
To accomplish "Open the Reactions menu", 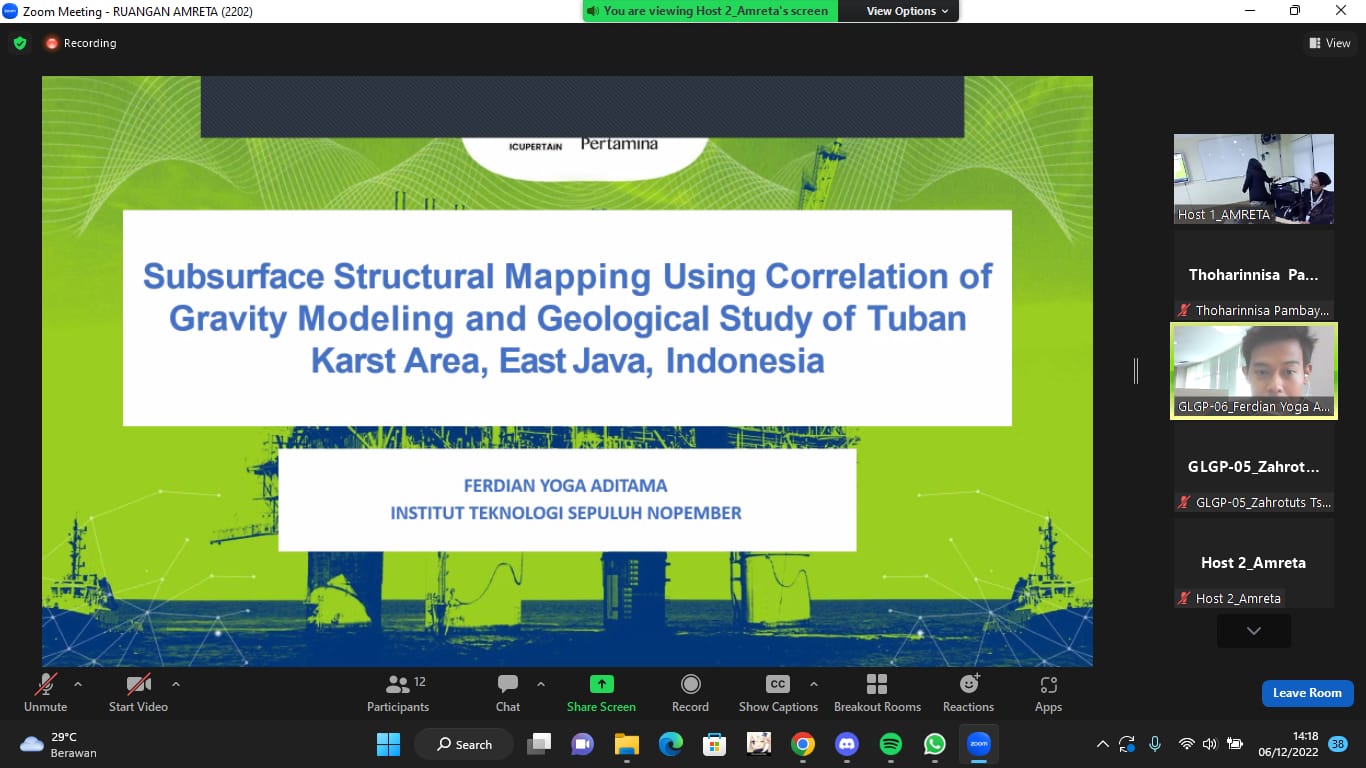I will 968,693.
